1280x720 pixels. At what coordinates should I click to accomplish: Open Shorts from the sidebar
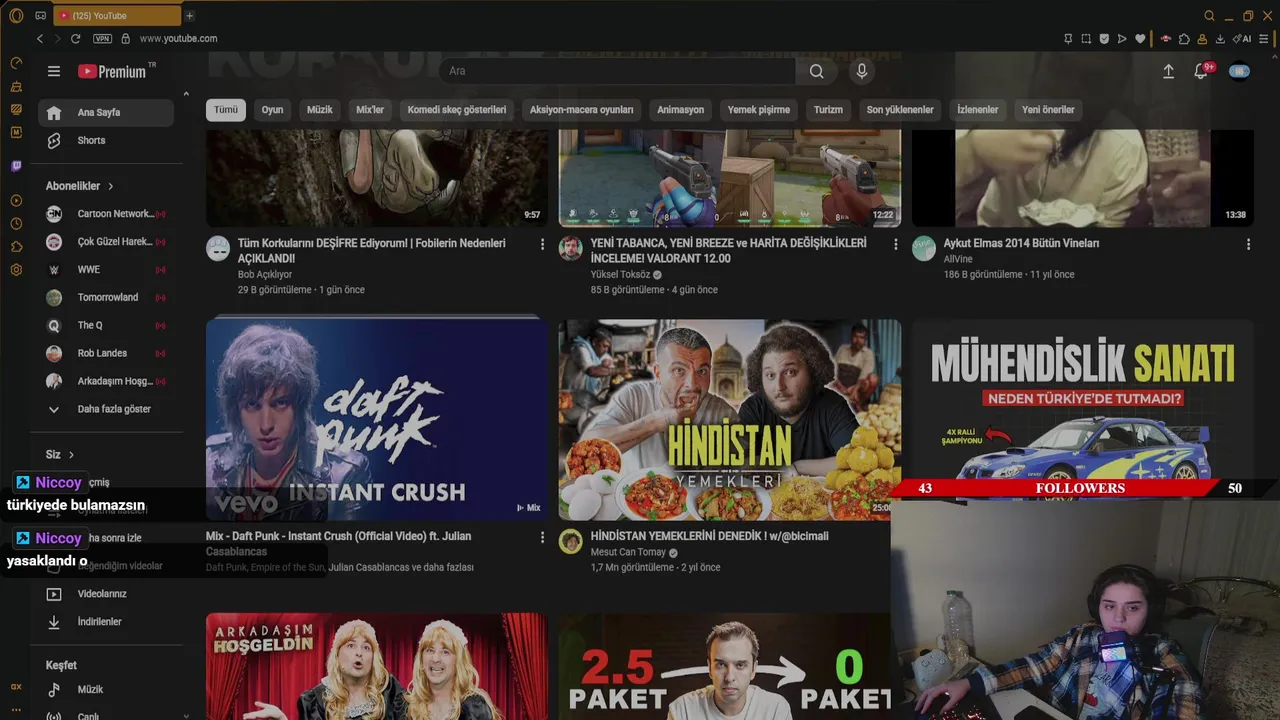coord(106,141)
